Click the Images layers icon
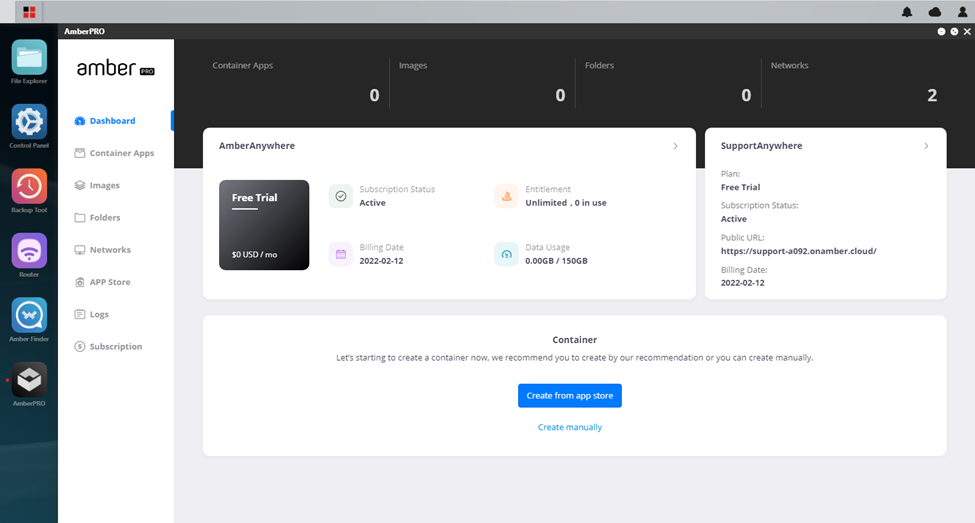This screenshot has height=523, width=975. (x=80, y=185)
